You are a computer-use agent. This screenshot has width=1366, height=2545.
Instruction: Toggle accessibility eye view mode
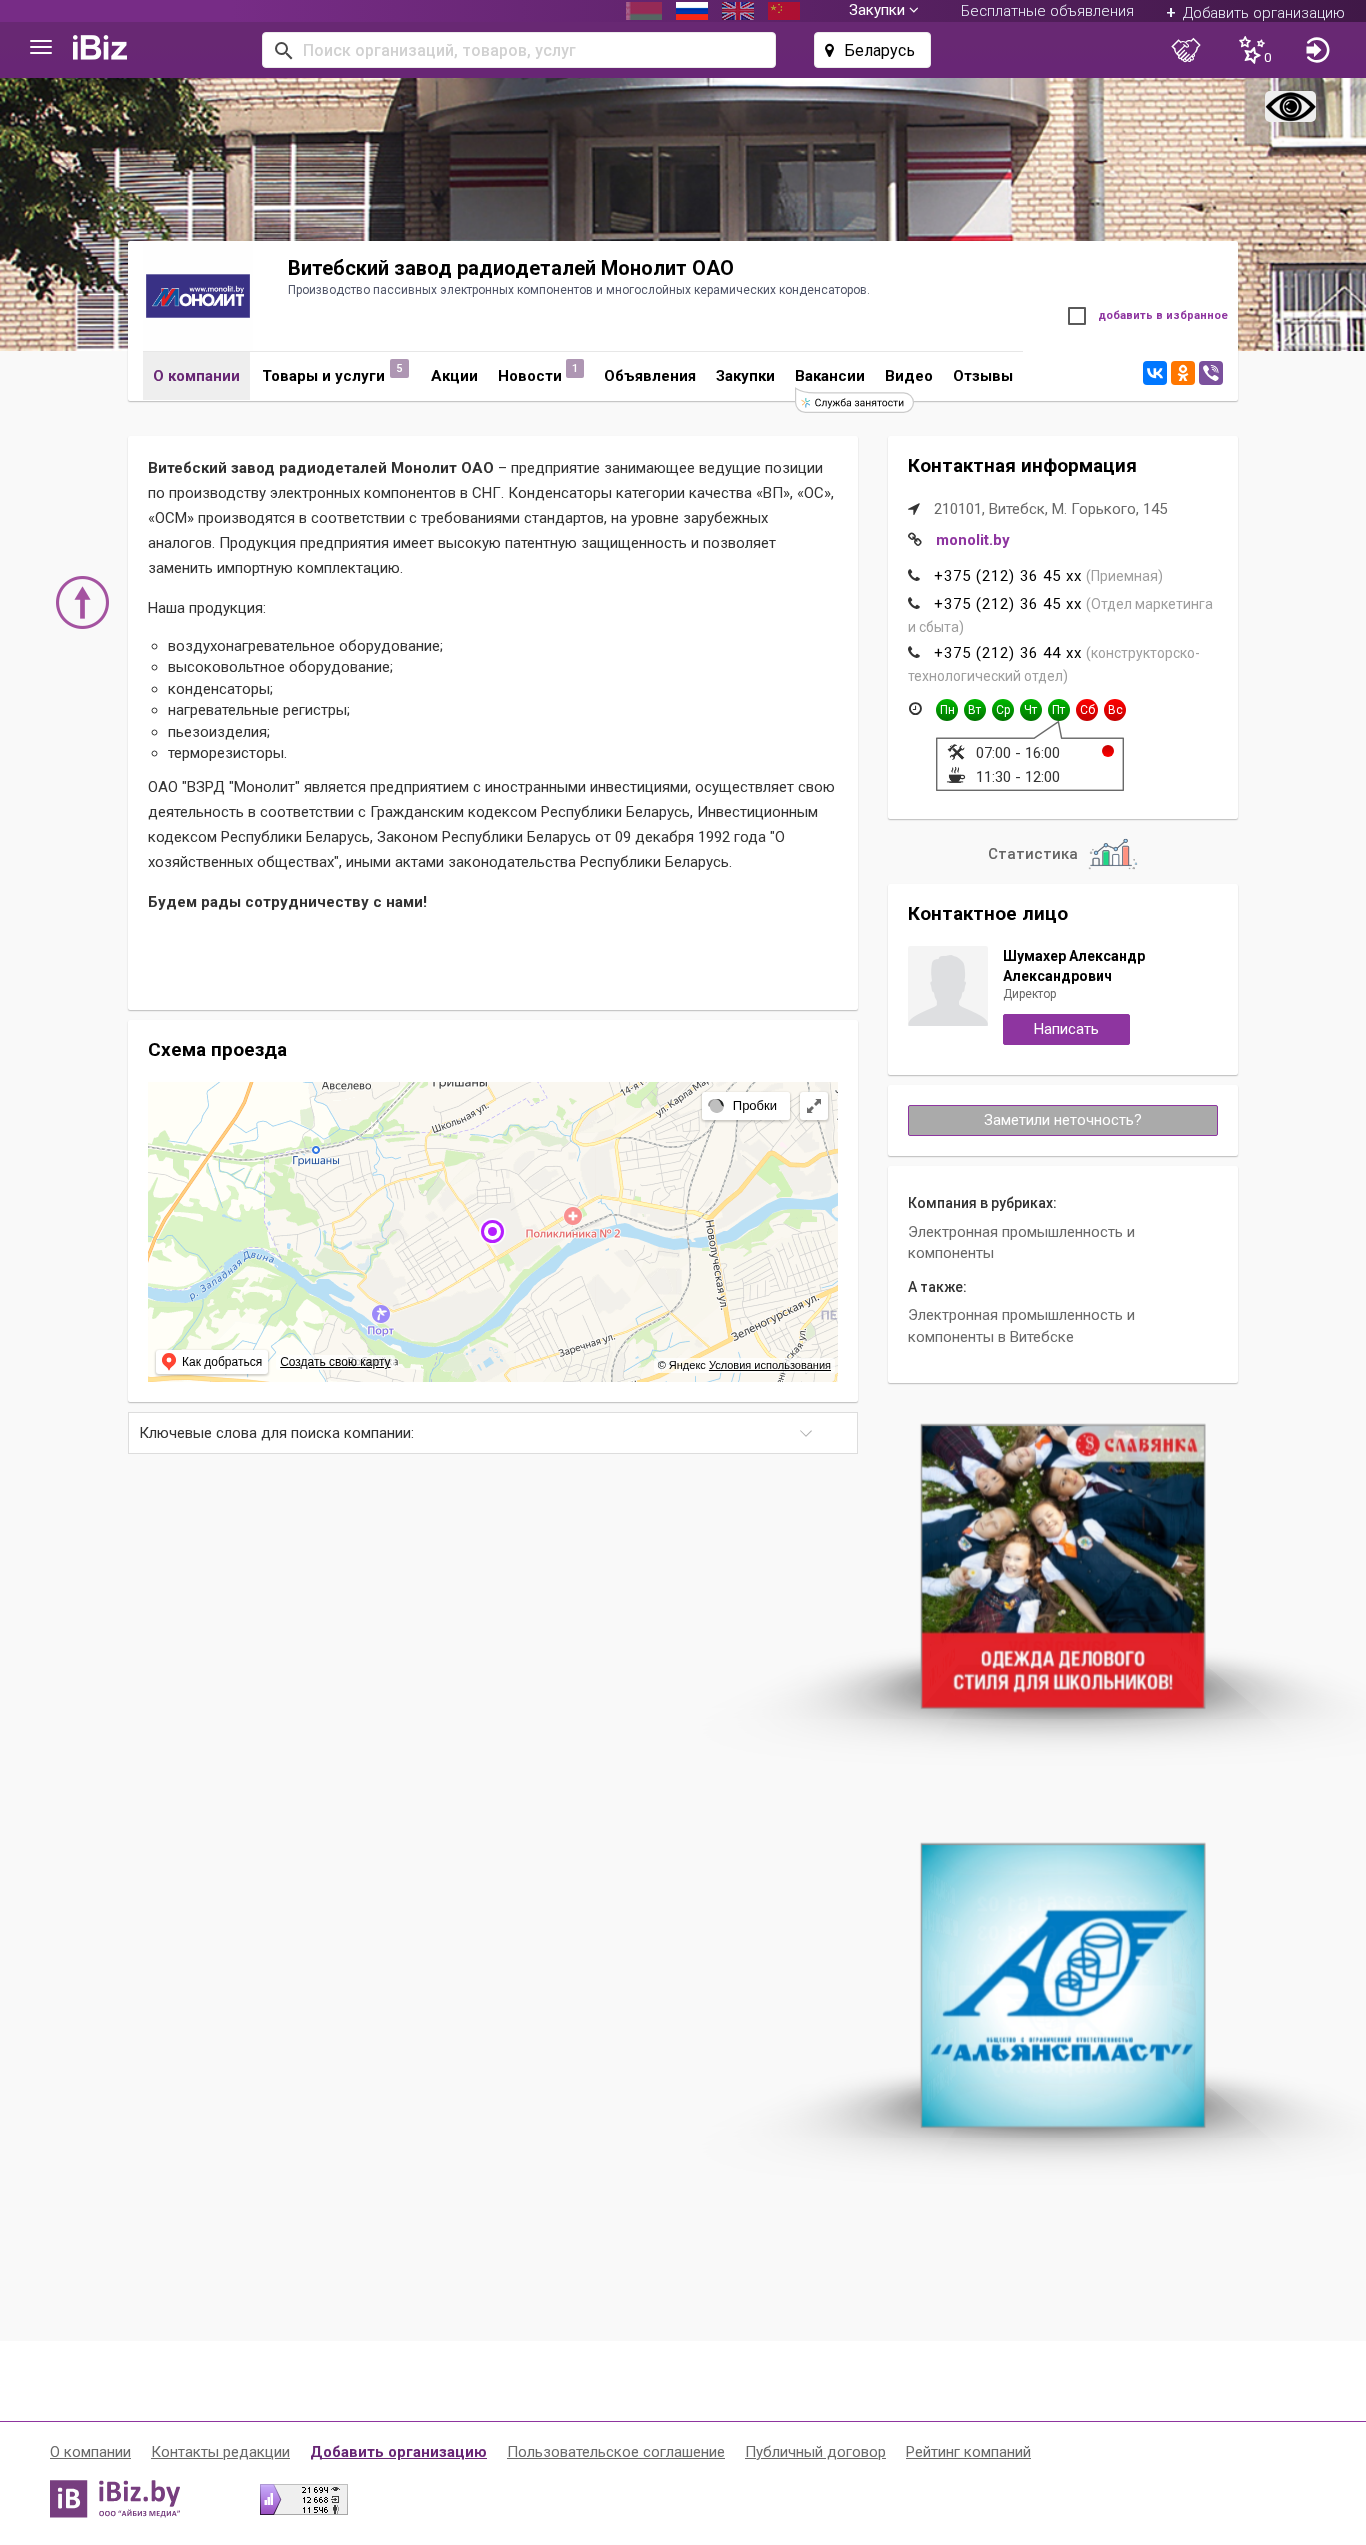1291,106
